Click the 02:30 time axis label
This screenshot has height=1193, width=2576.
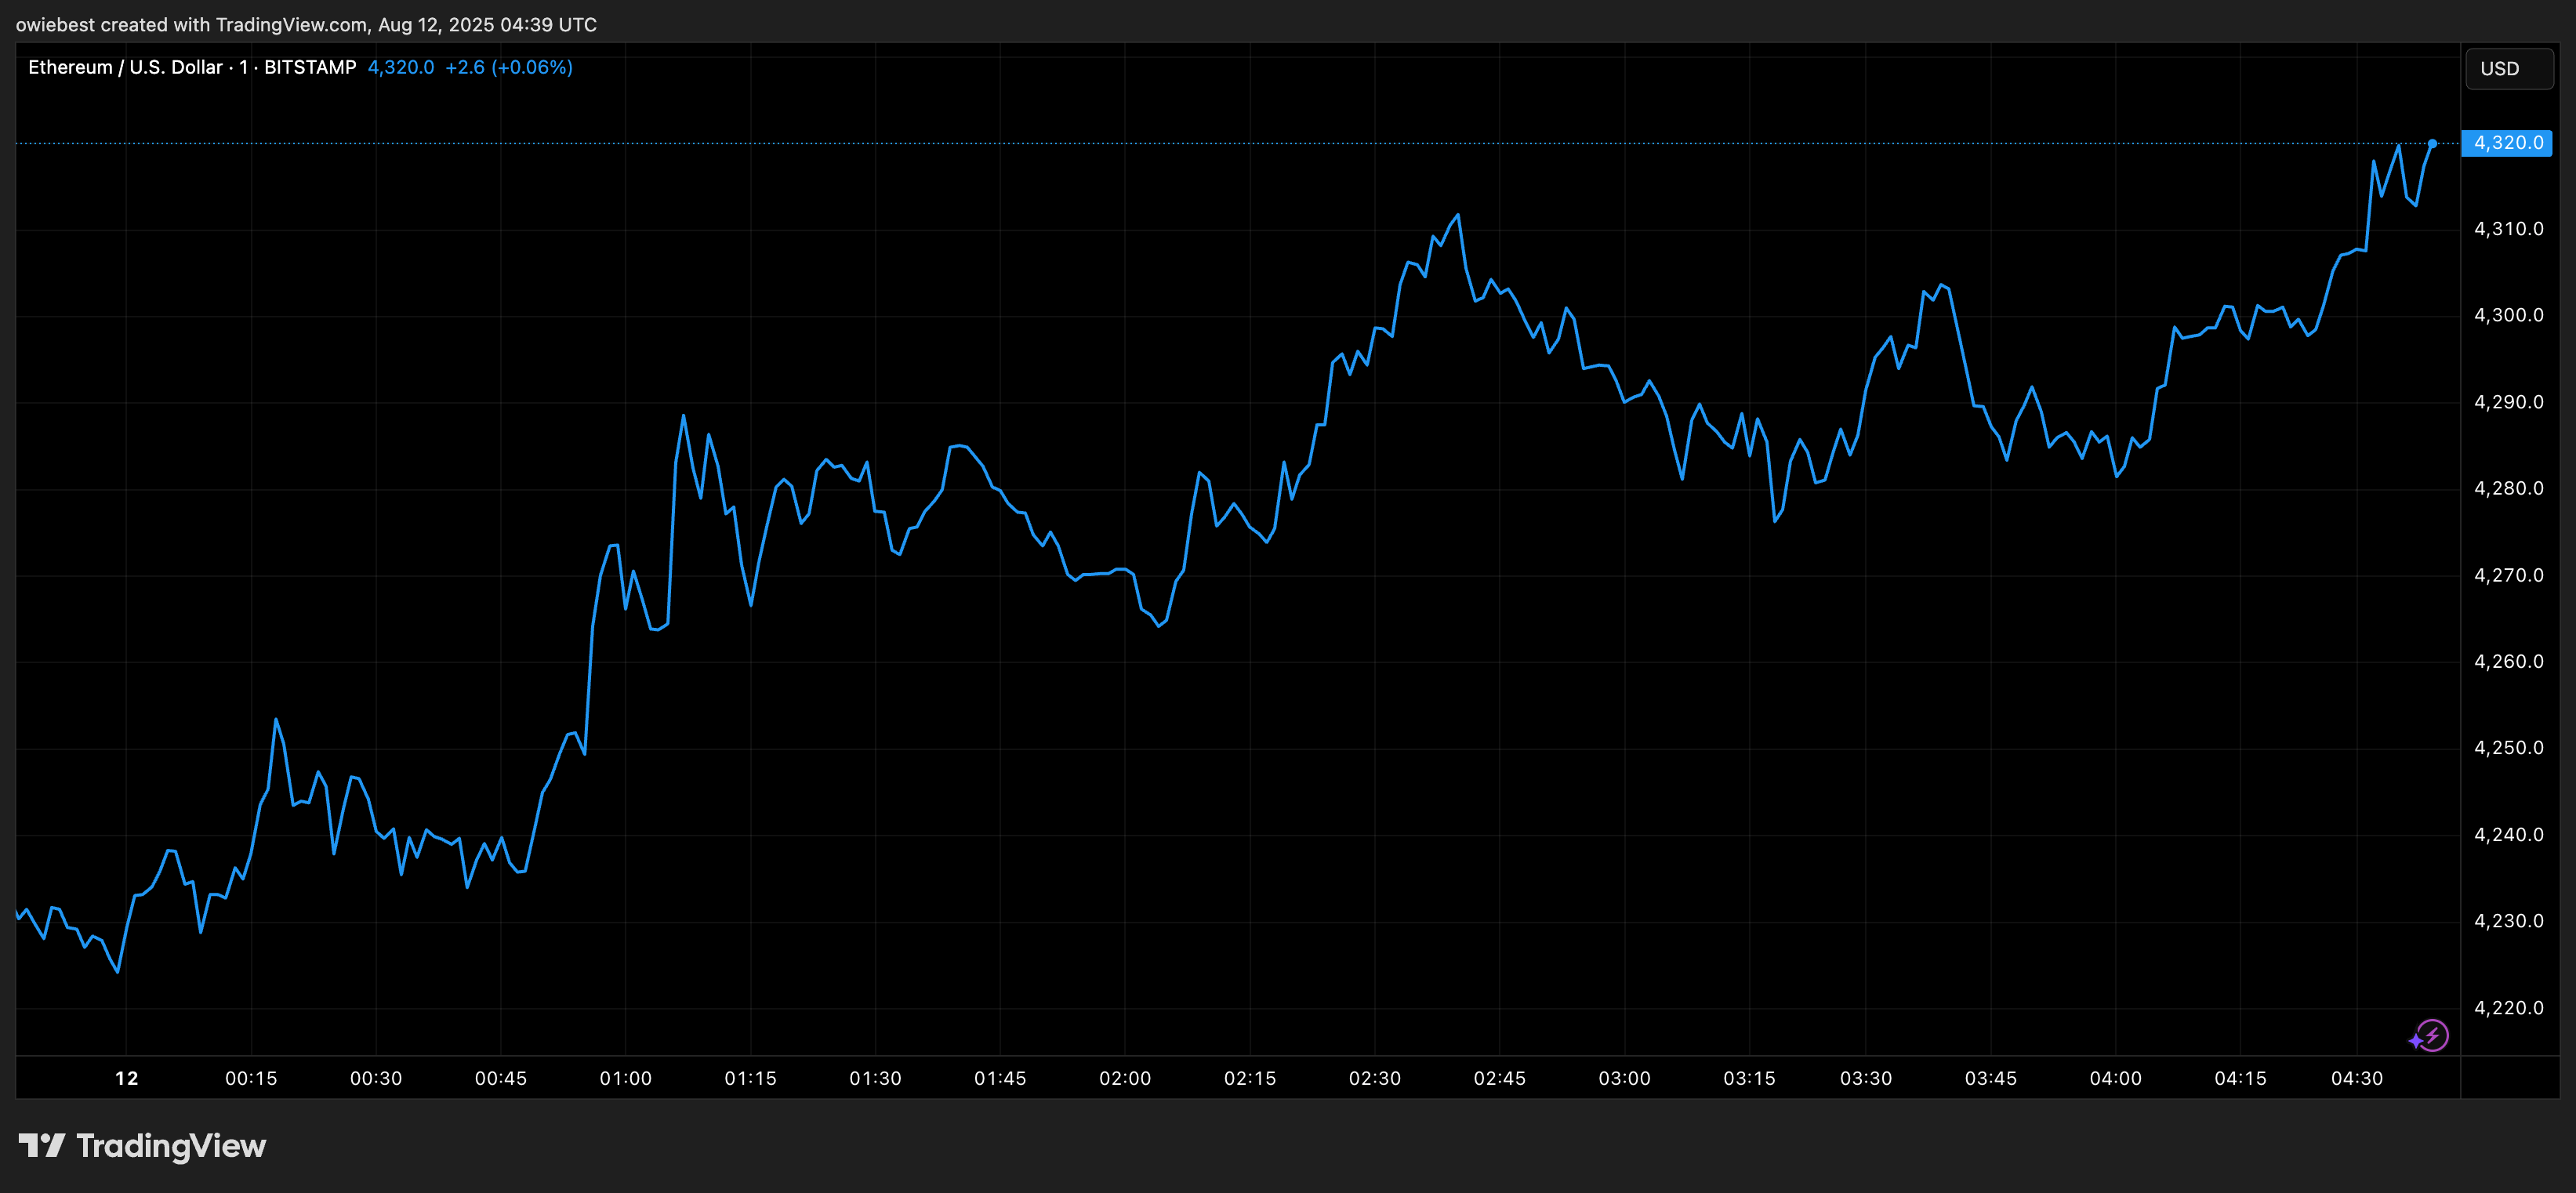(1374, 1079)
